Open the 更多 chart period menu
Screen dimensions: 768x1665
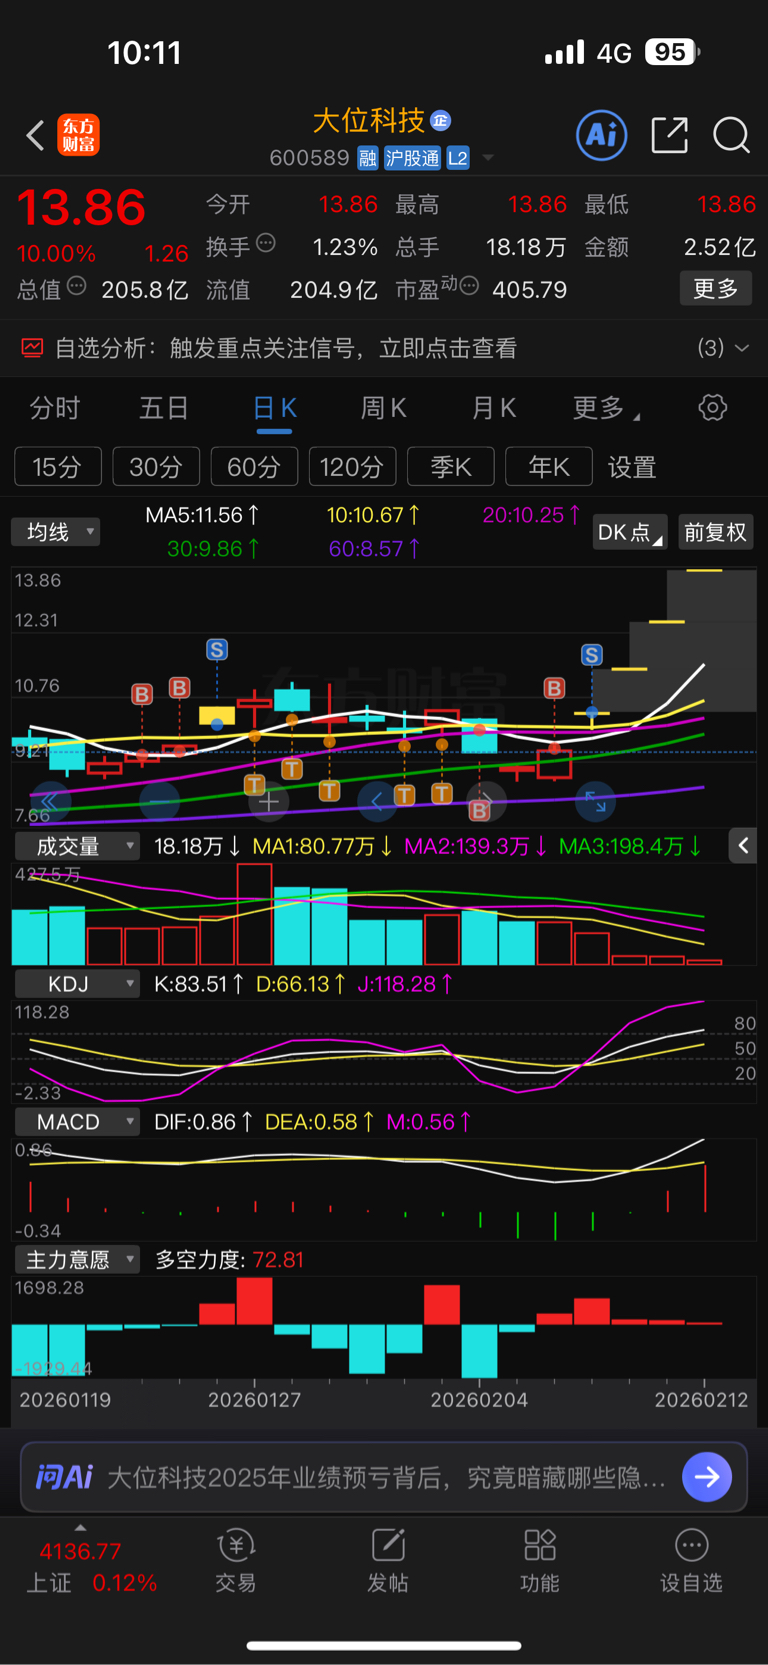click(605, 408)
